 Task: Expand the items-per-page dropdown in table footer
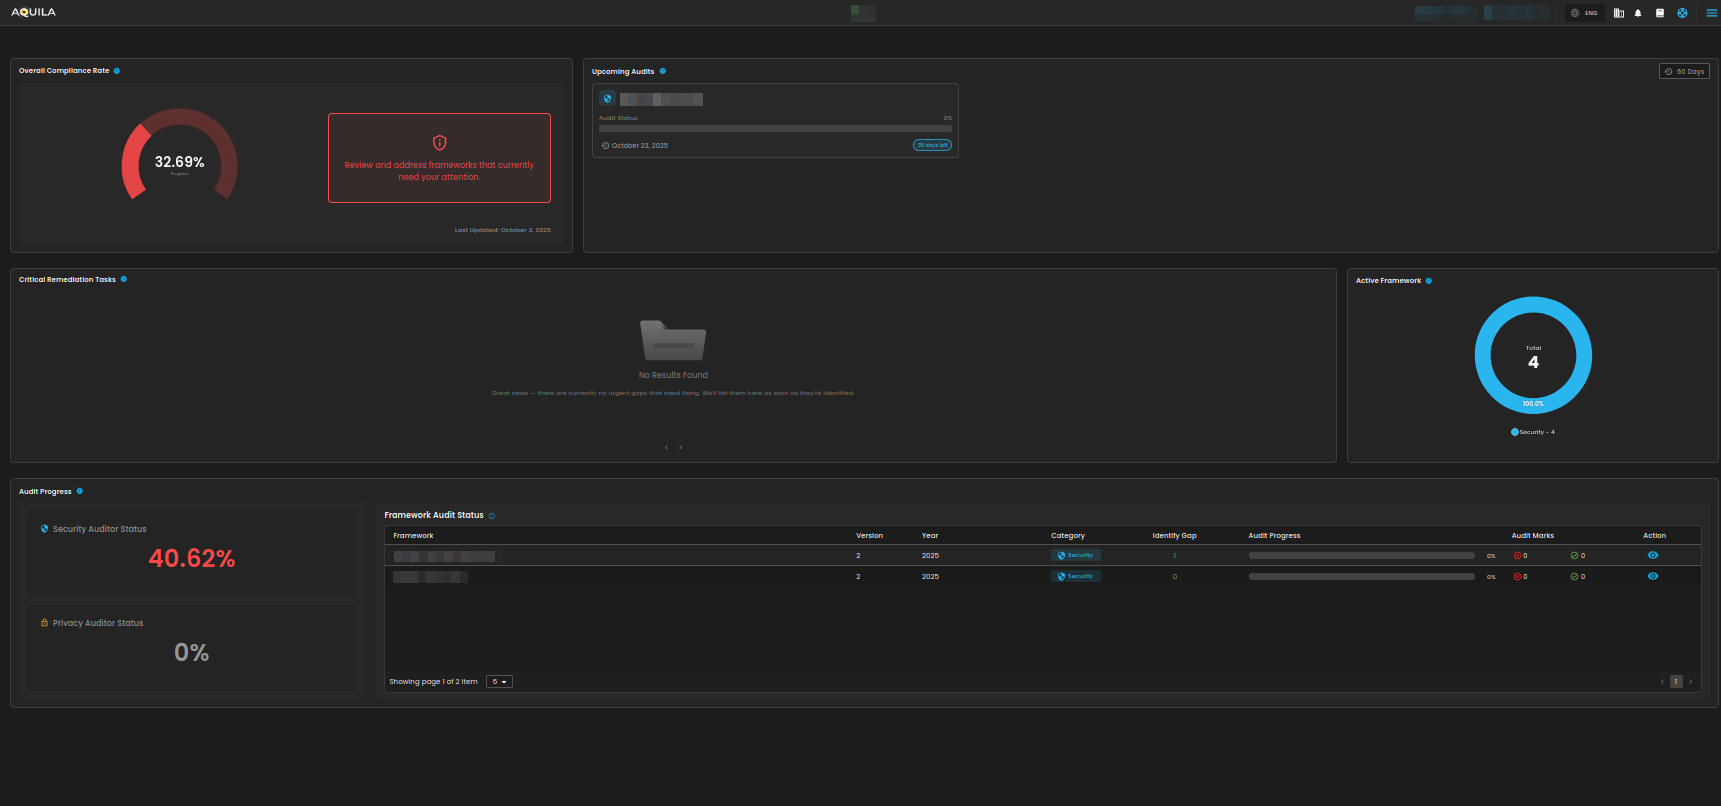point(499,682)
